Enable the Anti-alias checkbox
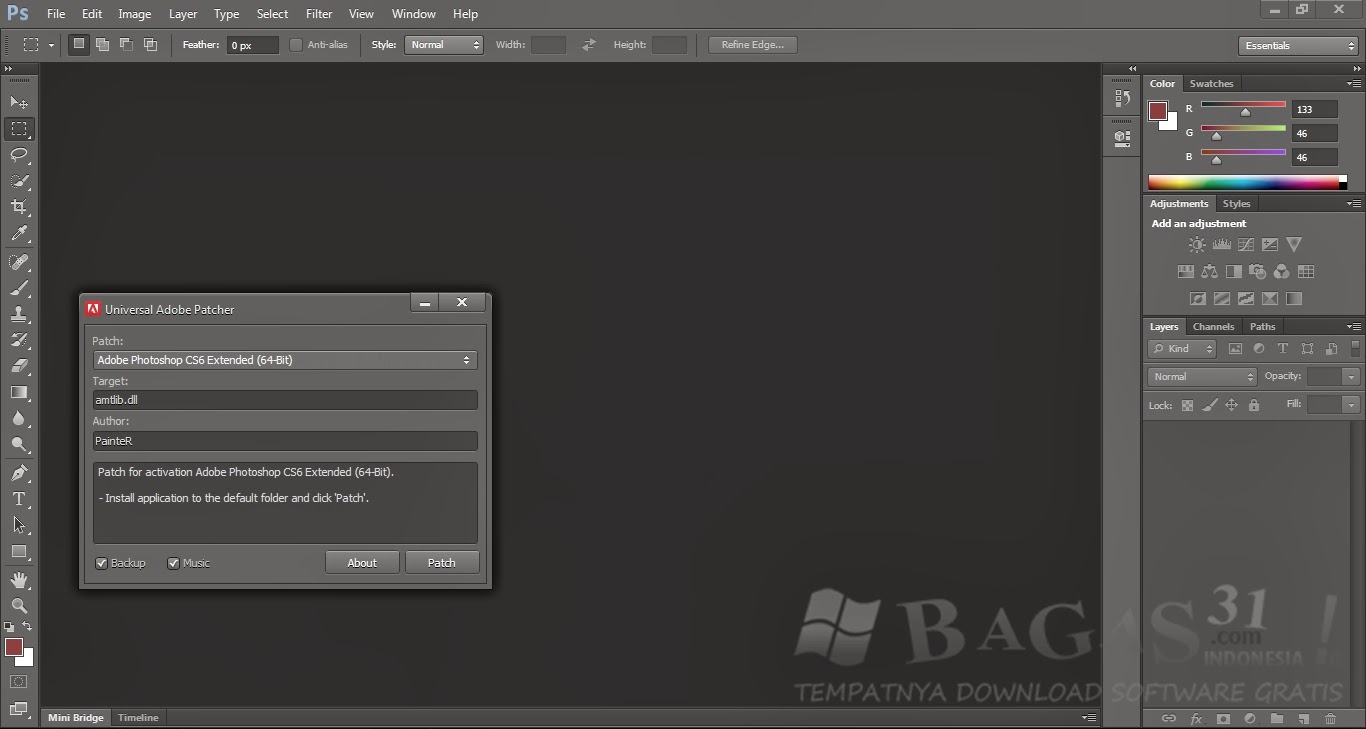 296,45
